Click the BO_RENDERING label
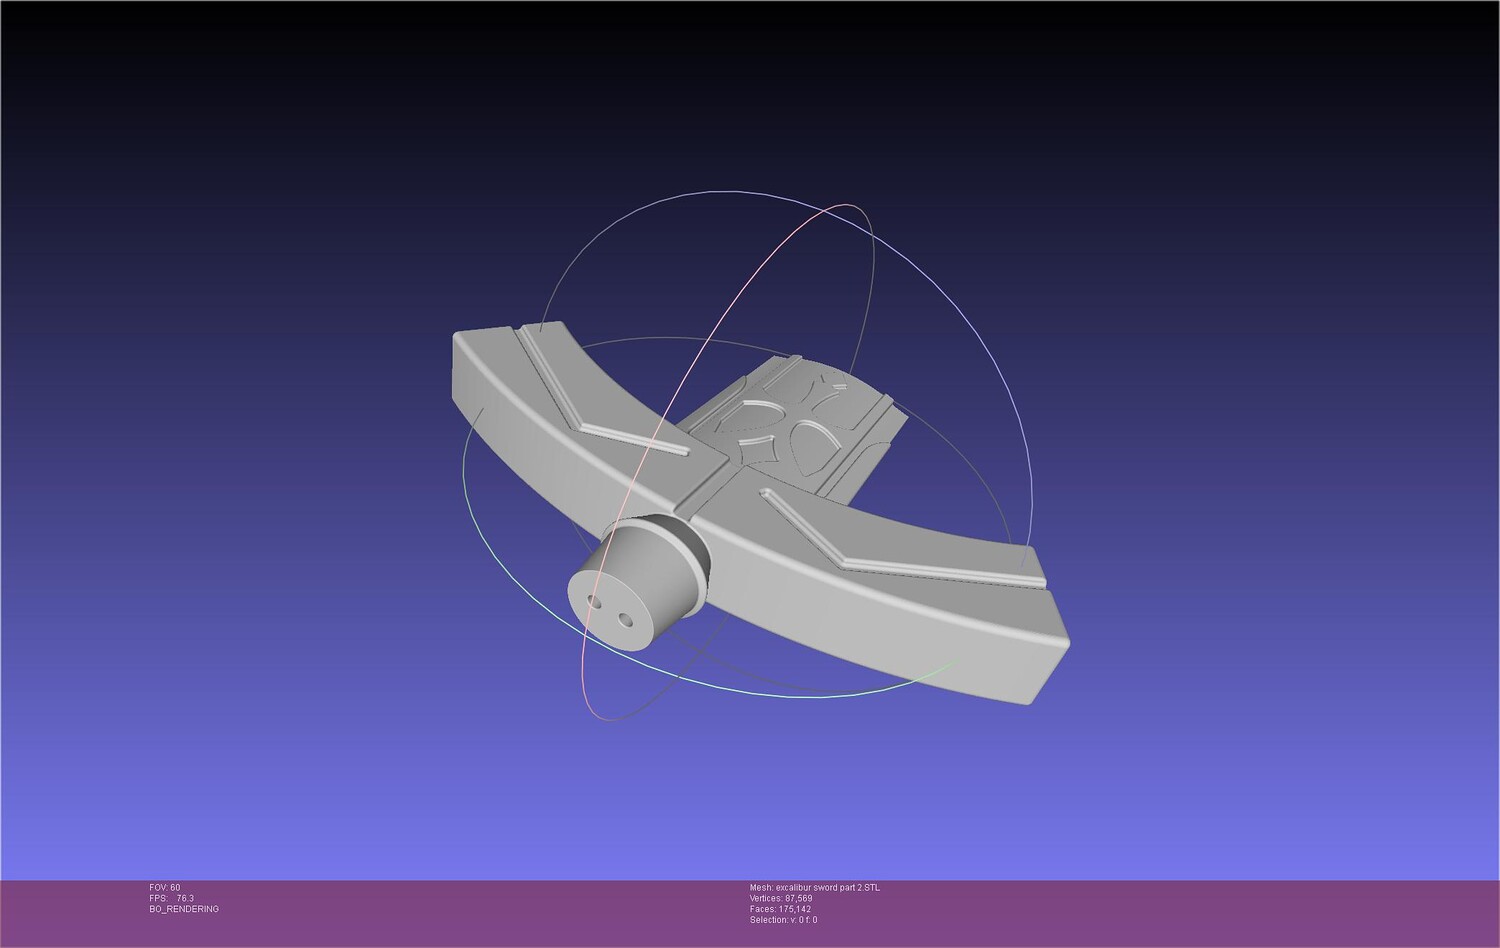 click(184, 910)
